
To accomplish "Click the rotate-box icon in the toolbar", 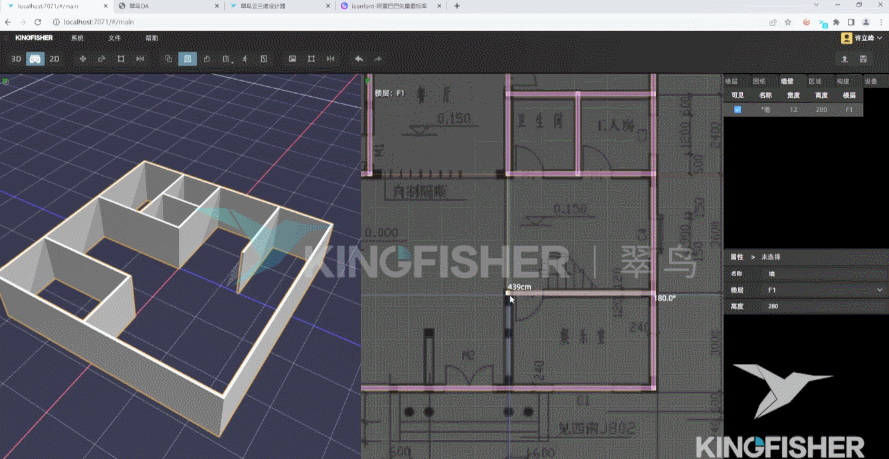I will click(x=207, y=59).
